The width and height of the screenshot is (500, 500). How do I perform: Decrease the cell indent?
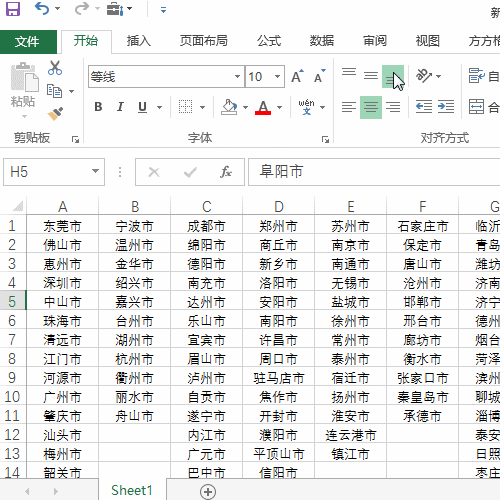point(424,107)
